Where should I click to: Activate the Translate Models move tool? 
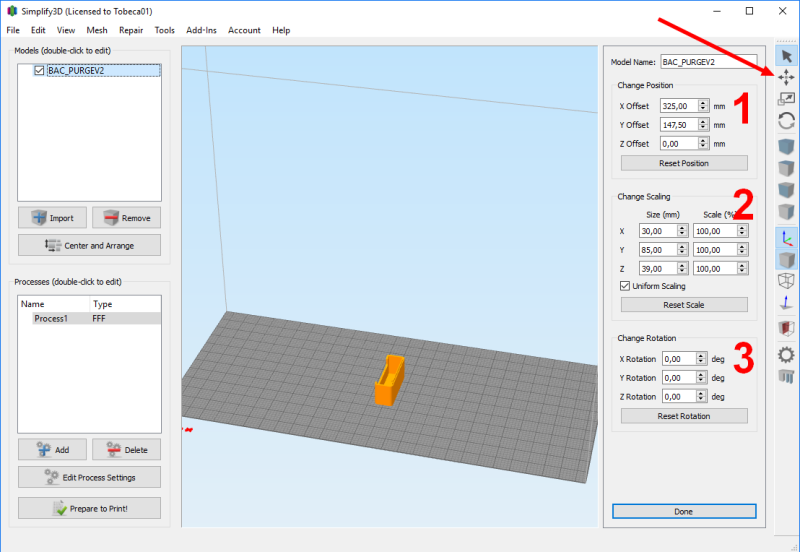[787, 77]
